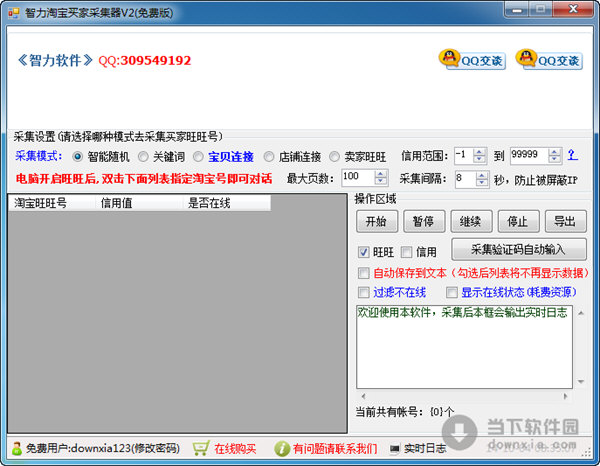Image resolution: width=600 pixels, height=466 pixels.
Task: Click the 《智力软件》 title text
Action: (x=55, y=60)
